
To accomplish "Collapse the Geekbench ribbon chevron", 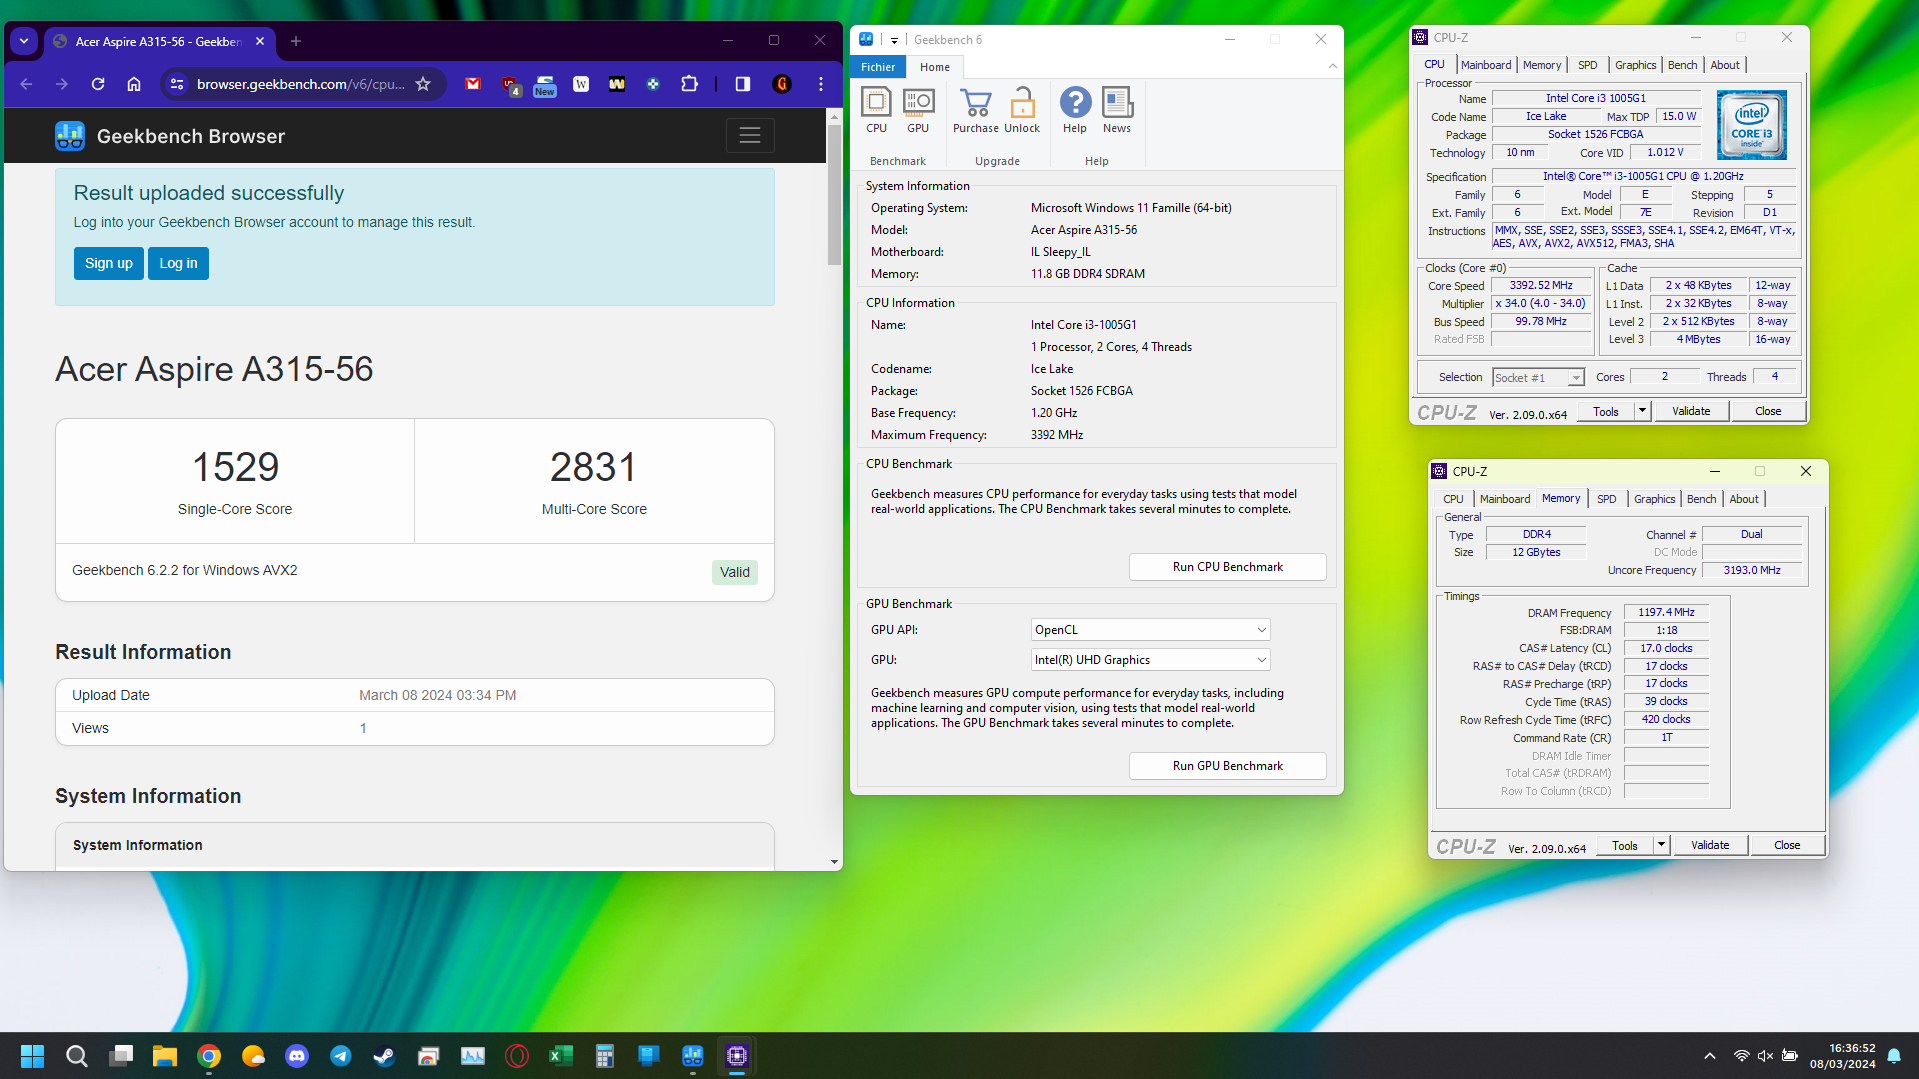I will coord(1332,67).
